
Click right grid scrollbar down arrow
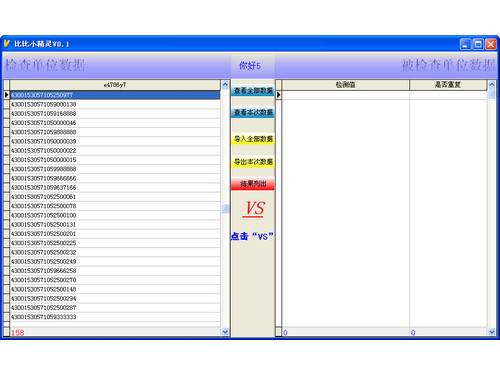tap(492, 332)
